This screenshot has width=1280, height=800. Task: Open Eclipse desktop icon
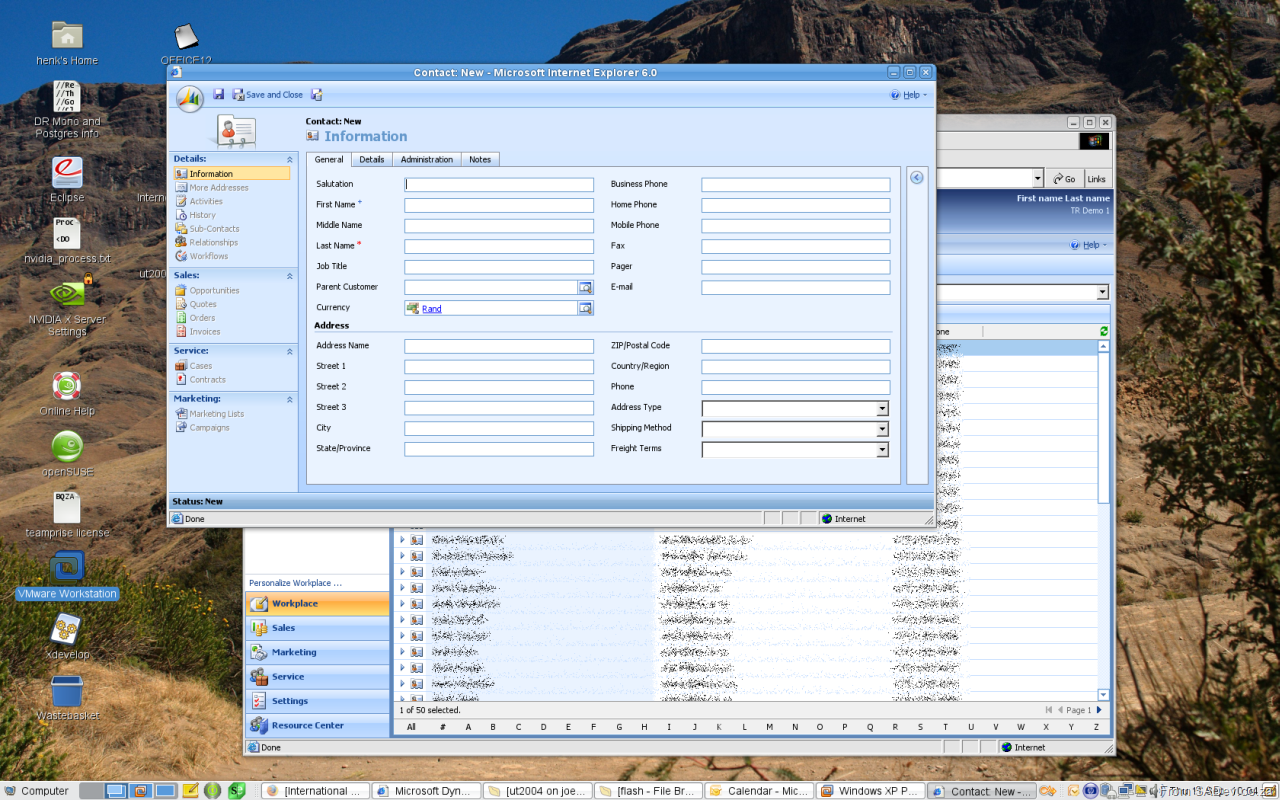[67, 179]
